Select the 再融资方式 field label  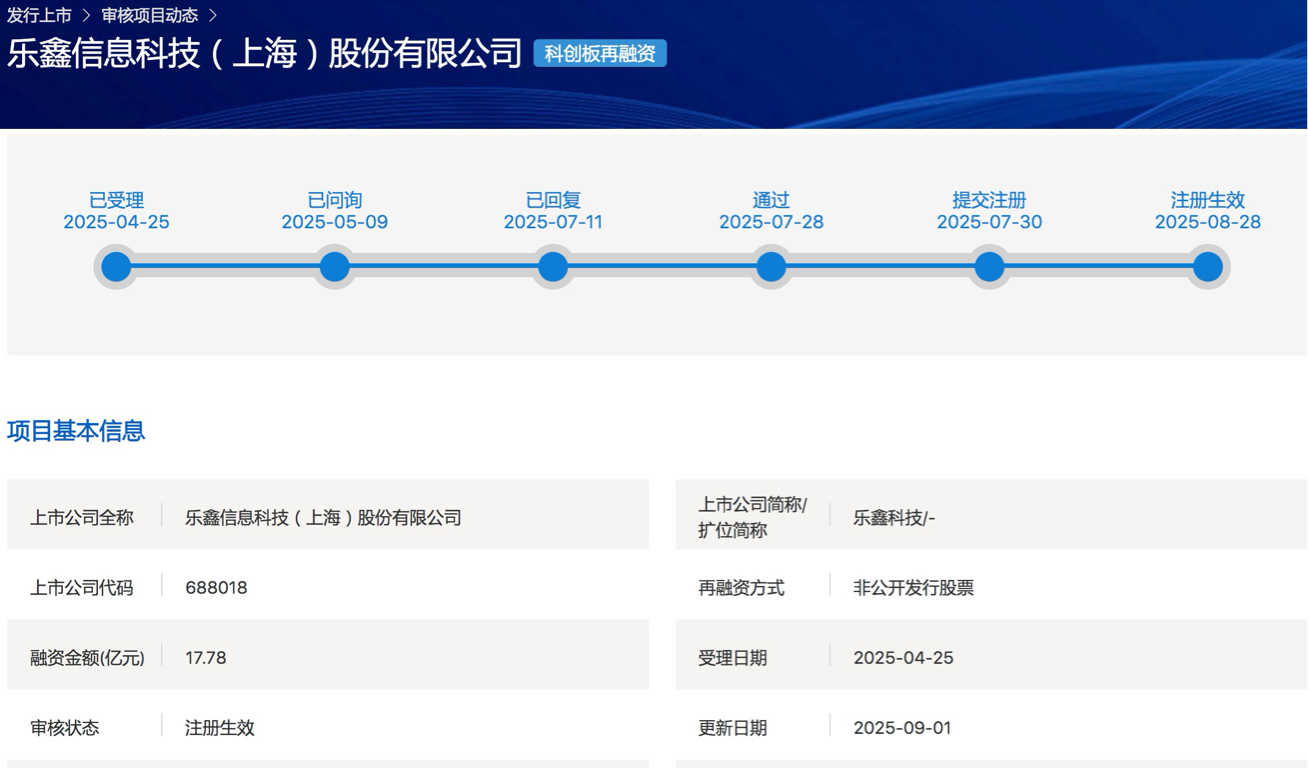point(741,588)
